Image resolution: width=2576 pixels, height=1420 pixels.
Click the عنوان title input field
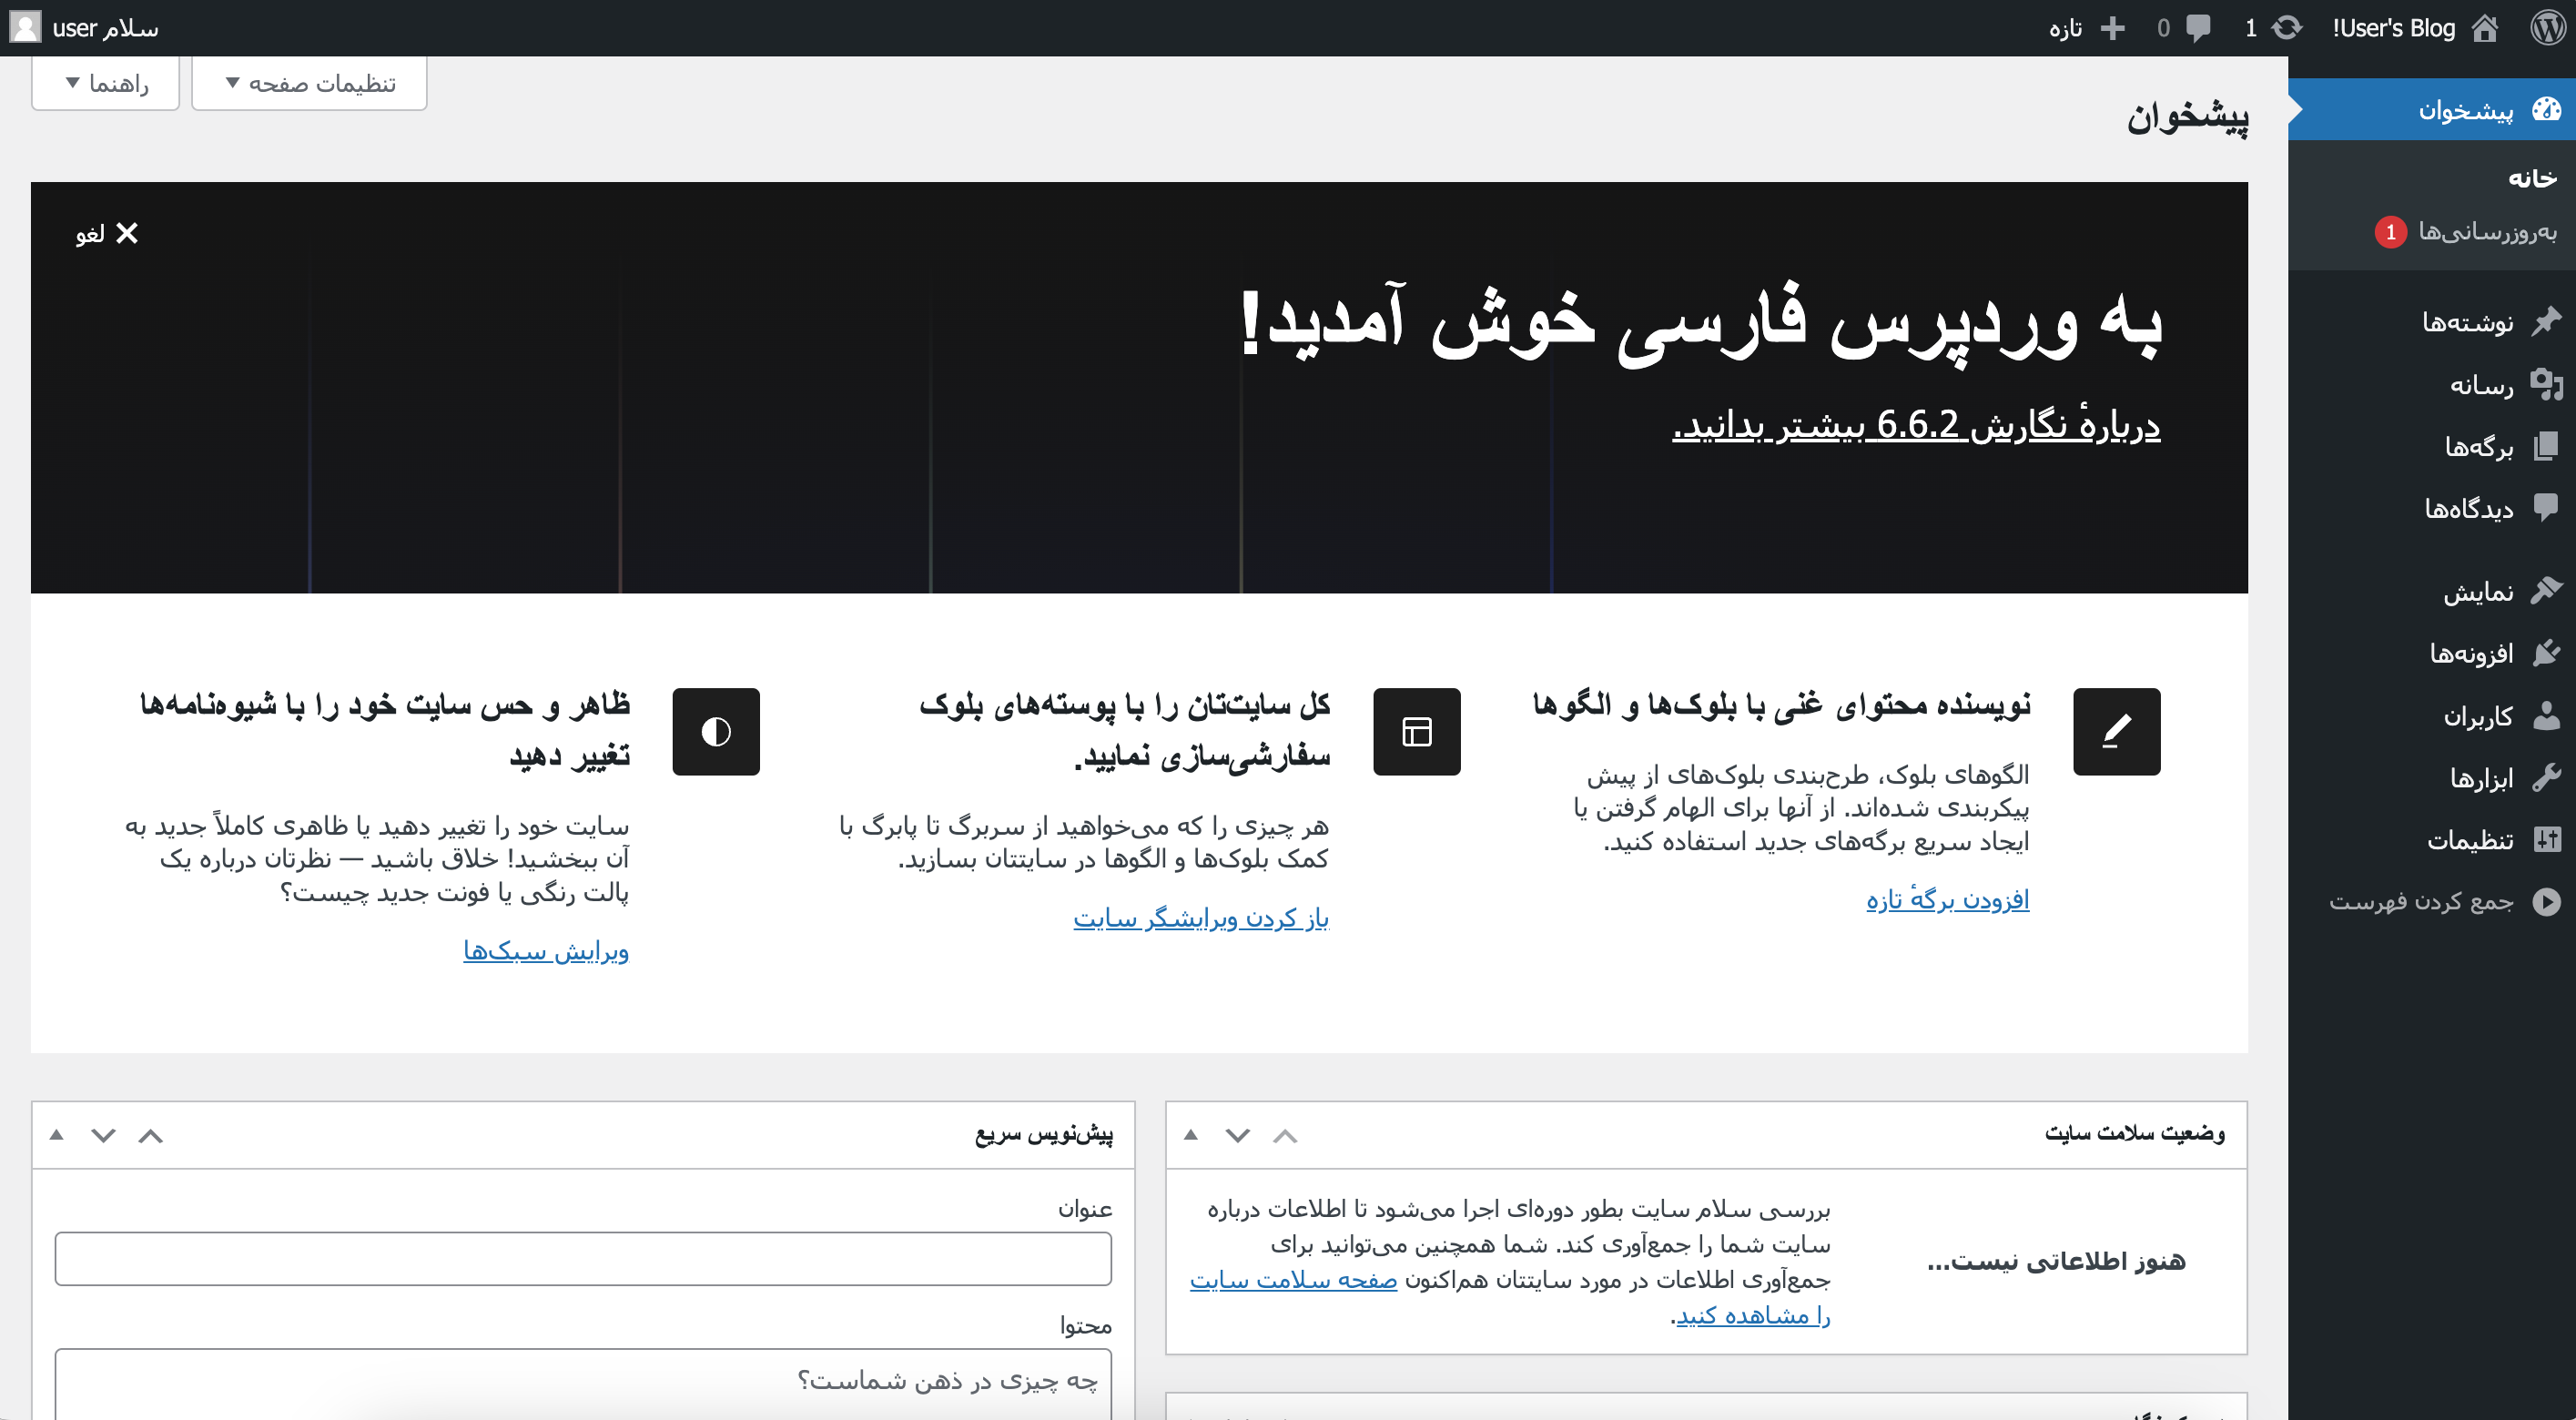(x=583, y=1257)
